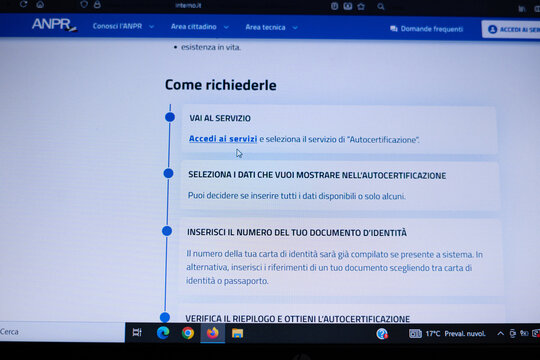The image size is (540, 360).
Task: Open the shield tracking protection icon
Action: 84,4
